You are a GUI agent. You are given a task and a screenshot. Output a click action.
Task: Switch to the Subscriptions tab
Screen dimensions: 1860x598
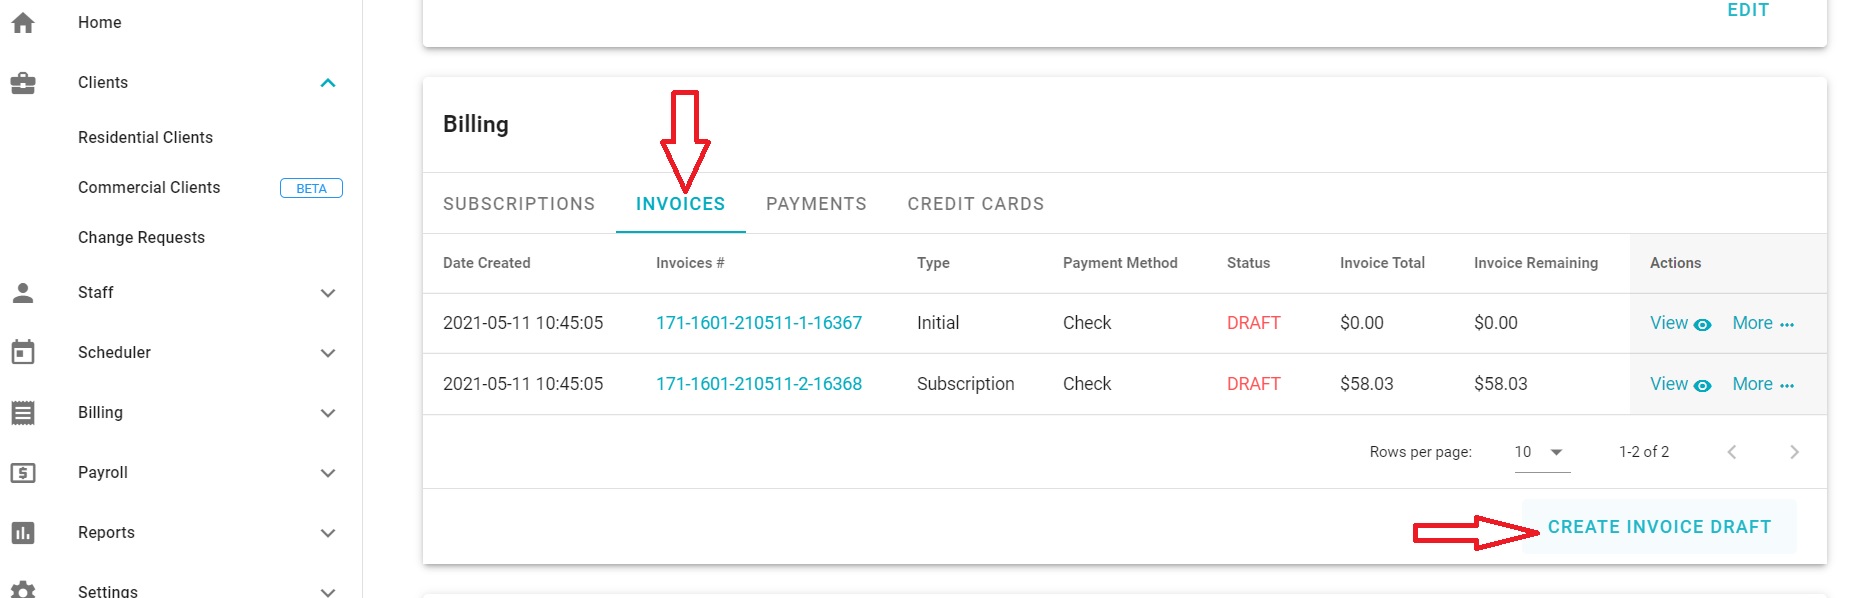pyautogui.click(x=519, y=204)
